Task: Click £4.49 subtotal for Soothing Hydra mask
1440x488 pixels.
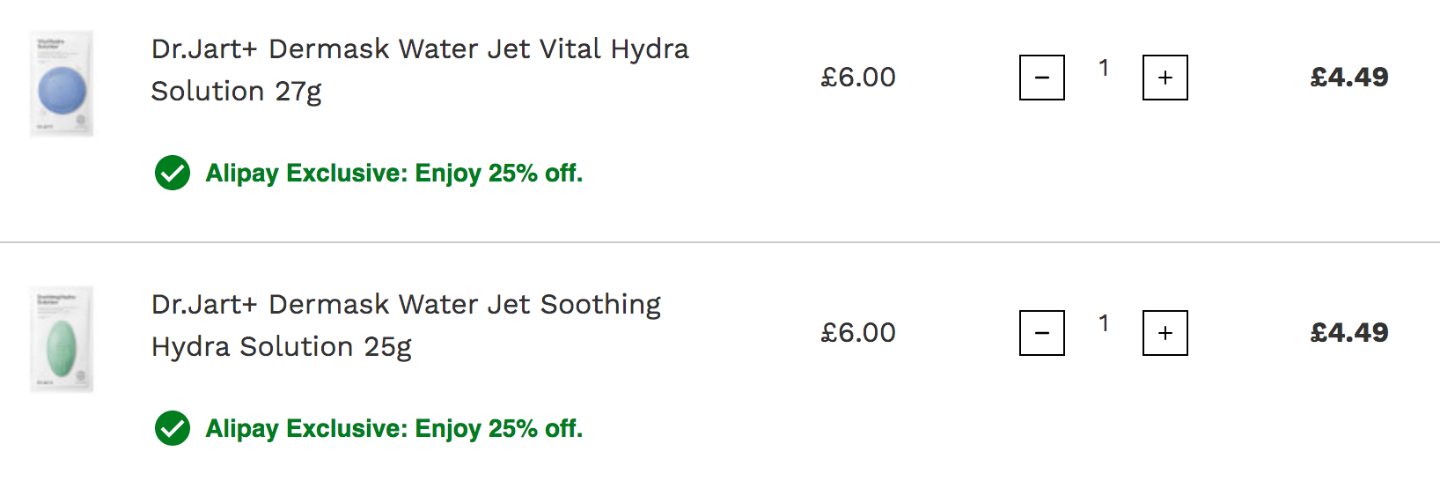Action: pyautogui.click(x=1349, y=332)
